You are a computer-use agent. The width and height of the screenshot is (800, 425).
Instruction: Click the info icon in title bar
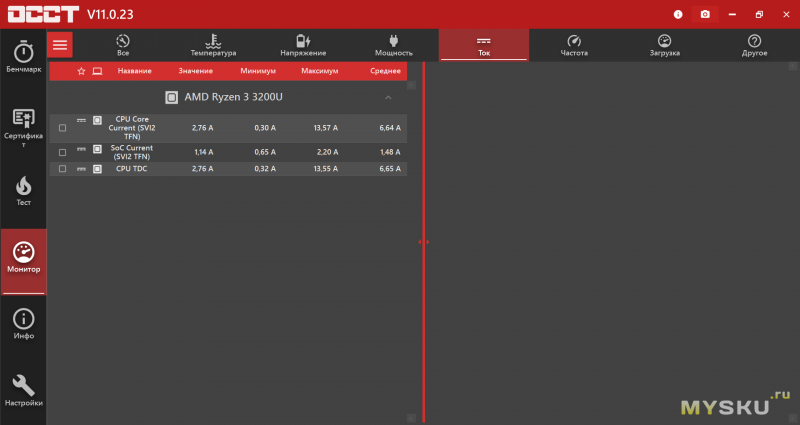click(678, 14)
